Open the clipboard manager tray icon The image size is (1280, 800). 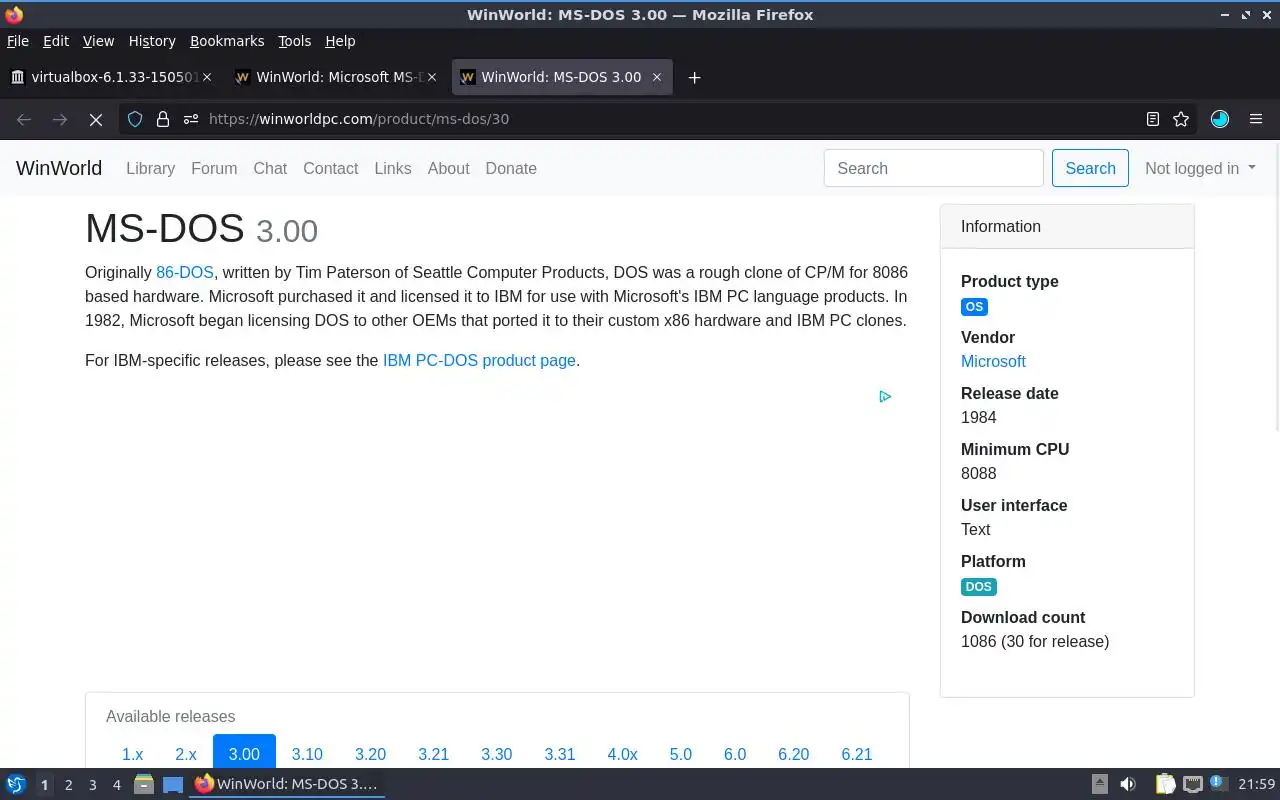pyautogui.click(x=1165, y=784)
